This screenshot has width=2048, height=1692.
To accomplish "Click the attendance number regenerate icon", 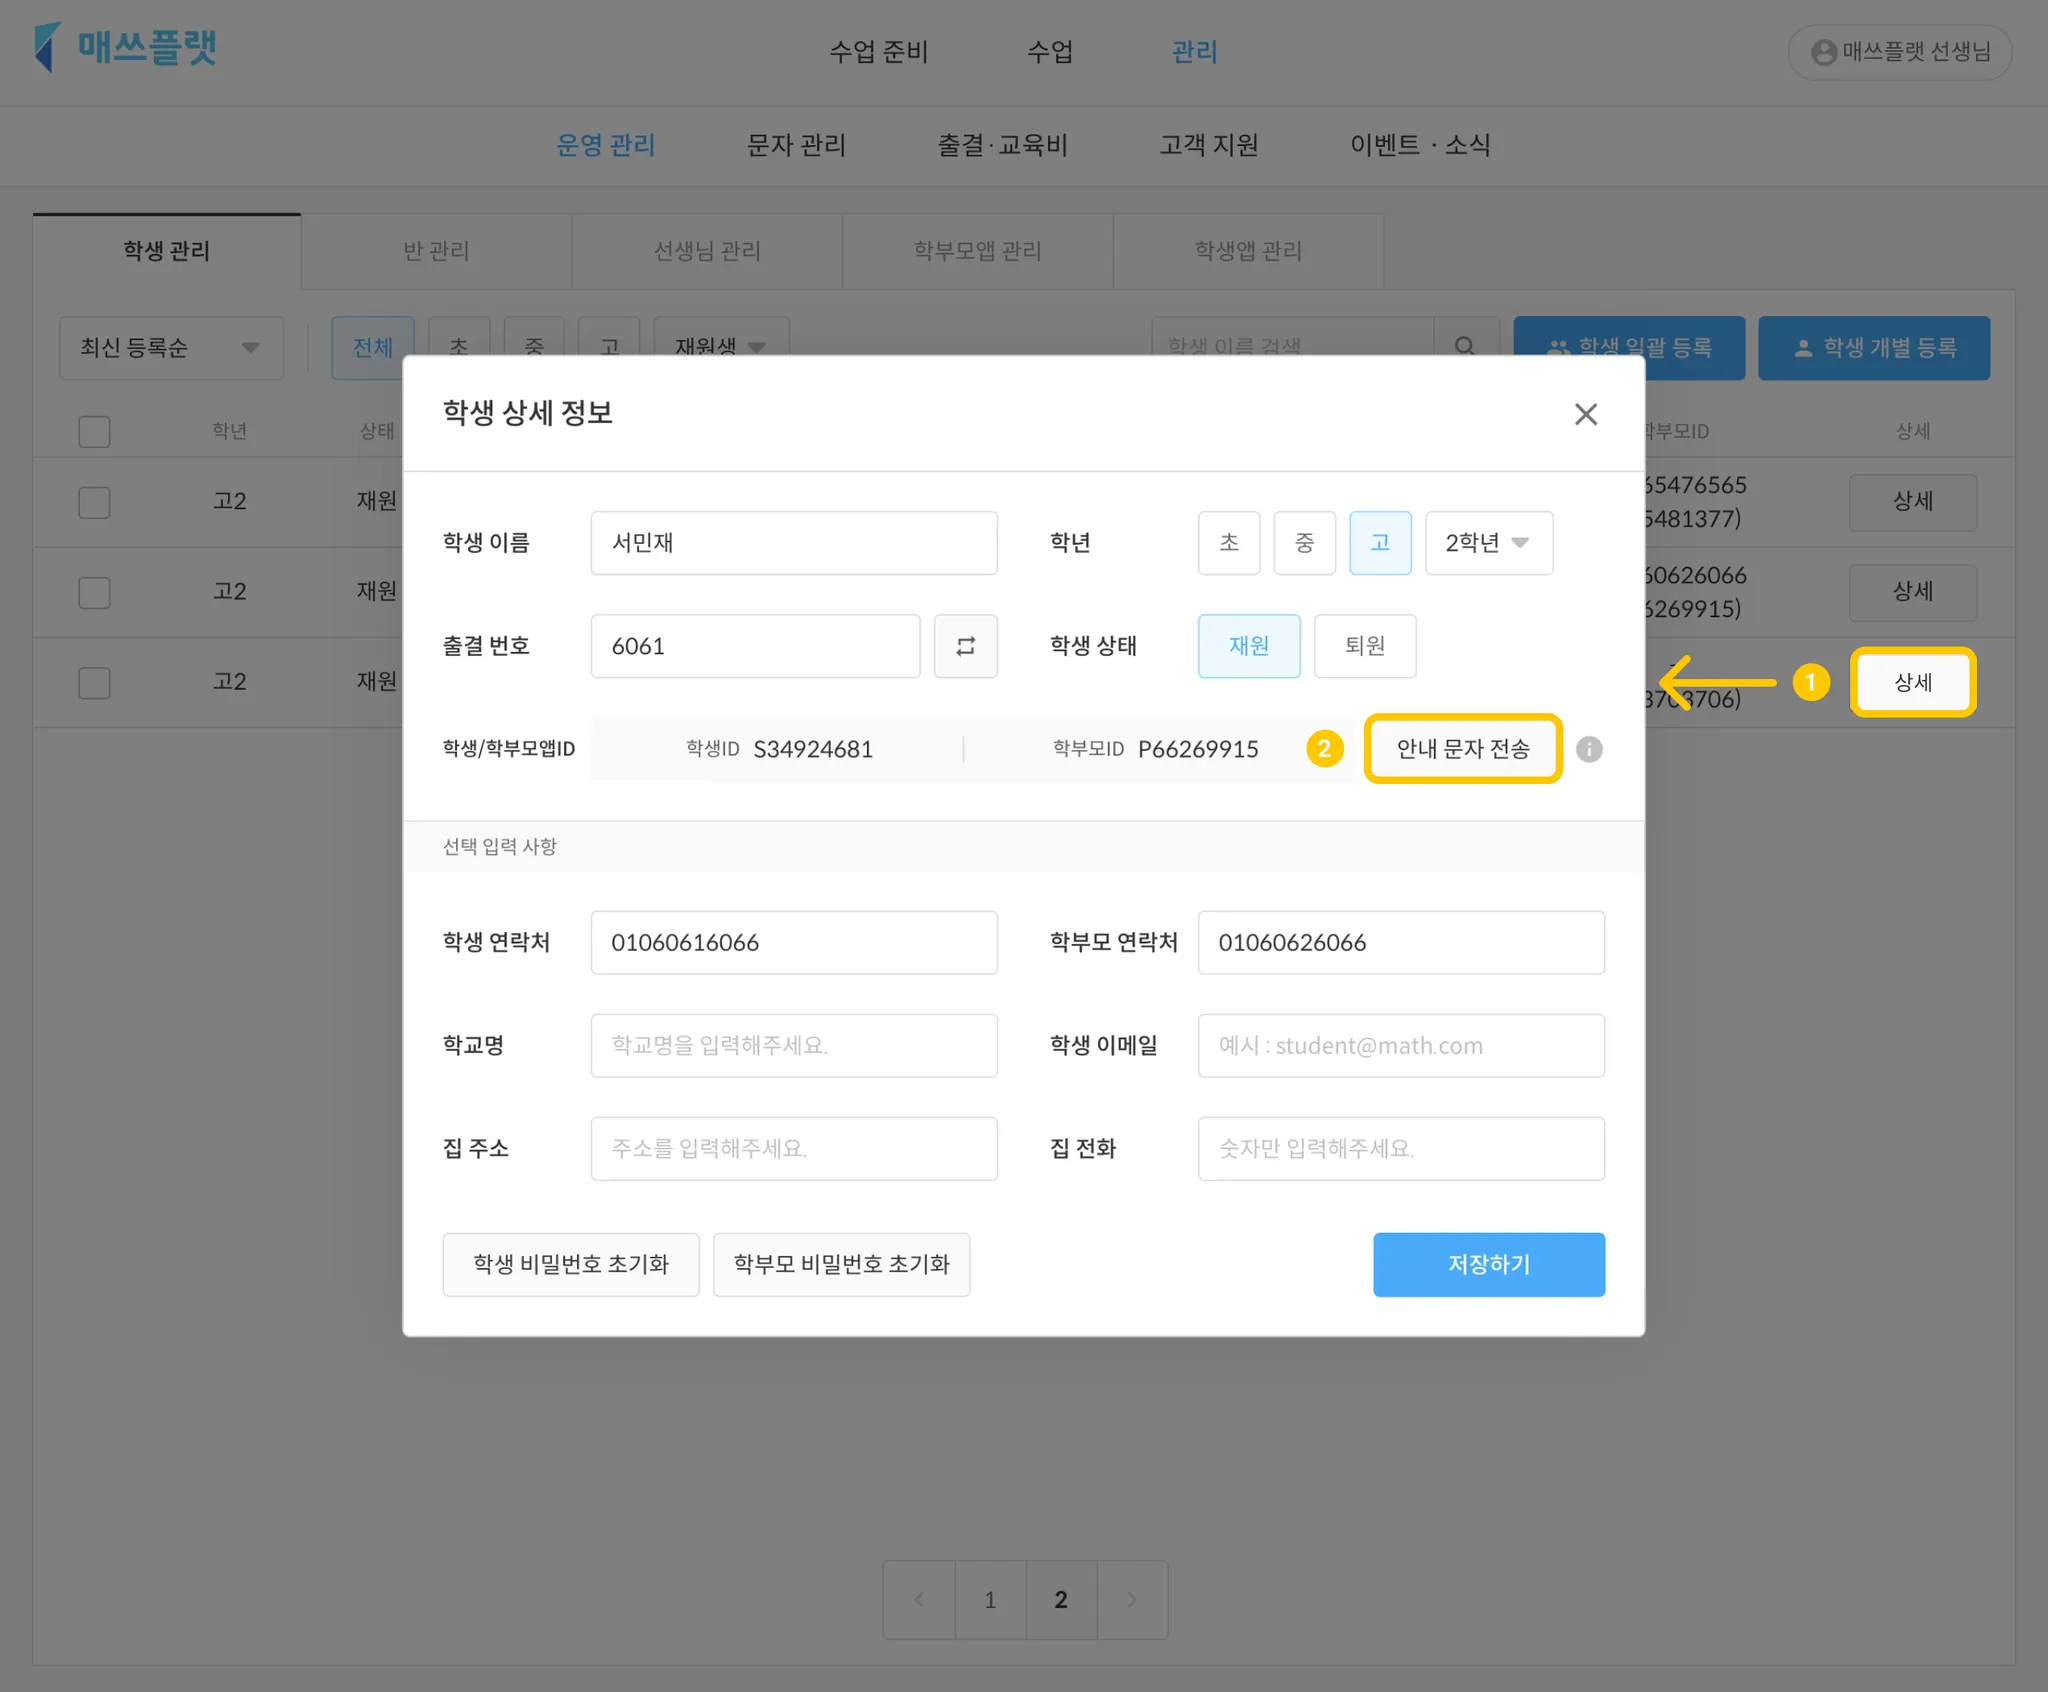I will pyautogui.click(x=965, y=646).
